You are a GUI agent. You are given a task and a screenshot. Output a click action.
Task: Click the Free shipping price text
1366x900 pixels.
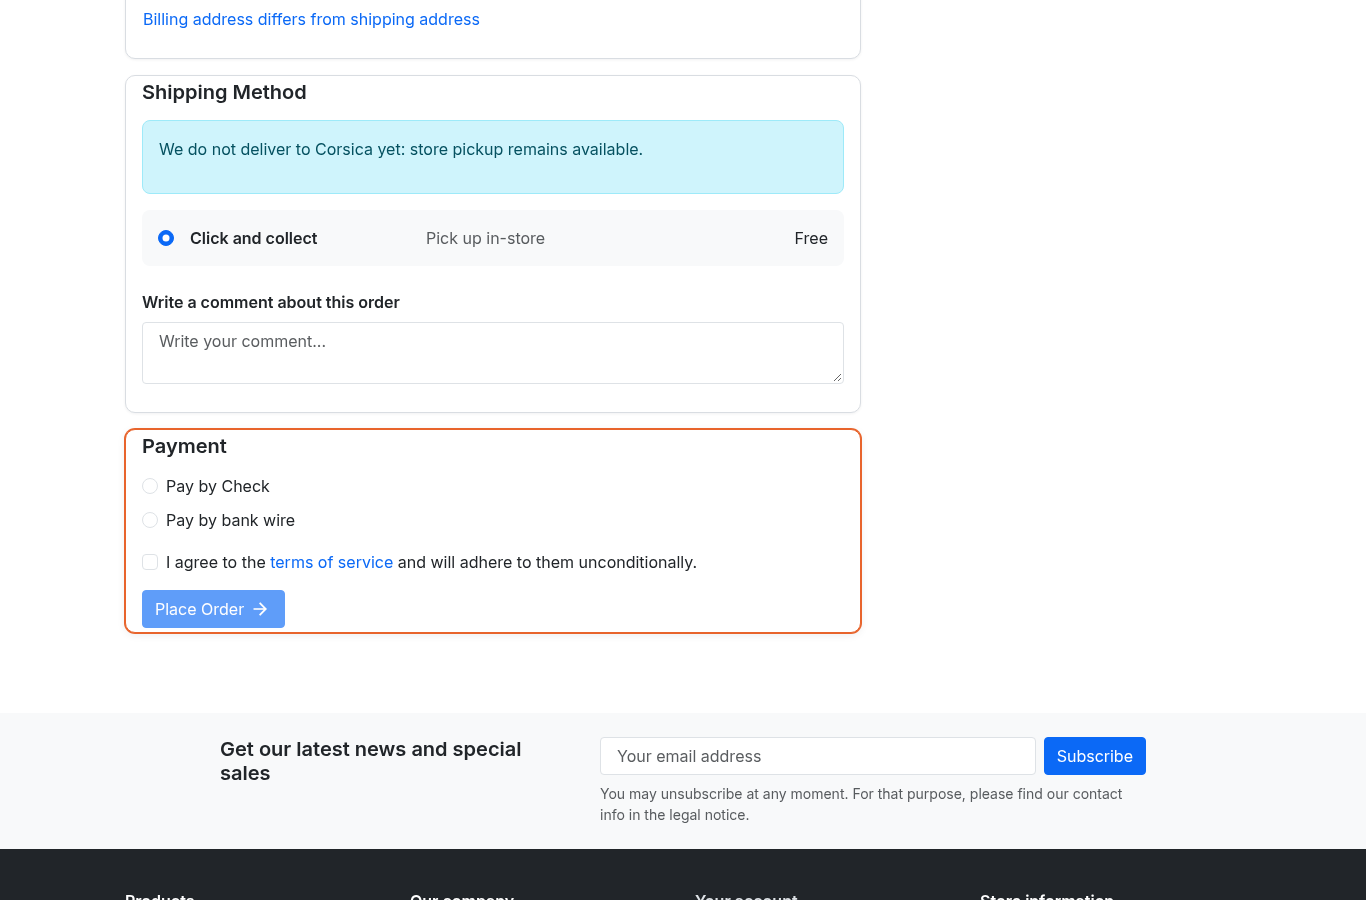[811, 238]
